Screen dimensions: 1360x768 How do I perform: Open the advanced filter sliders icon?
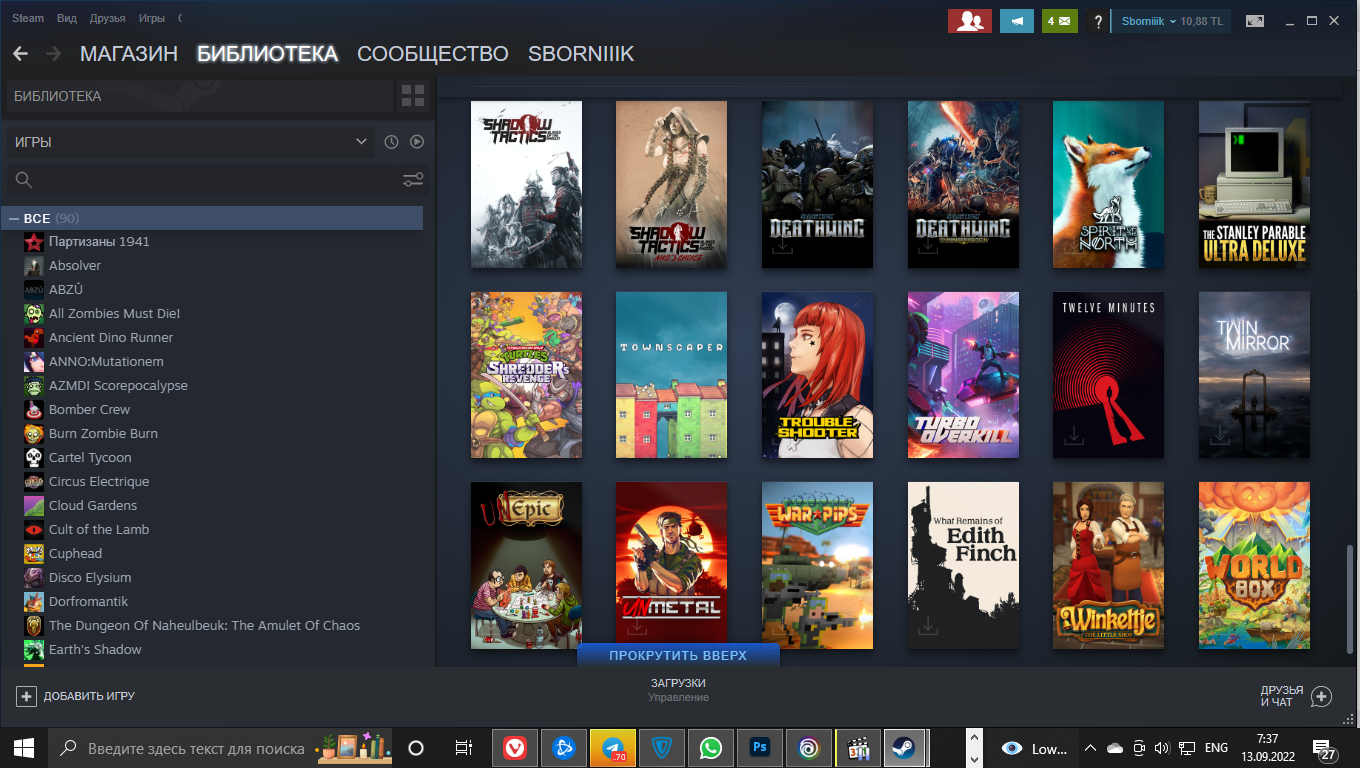point(413,180)
